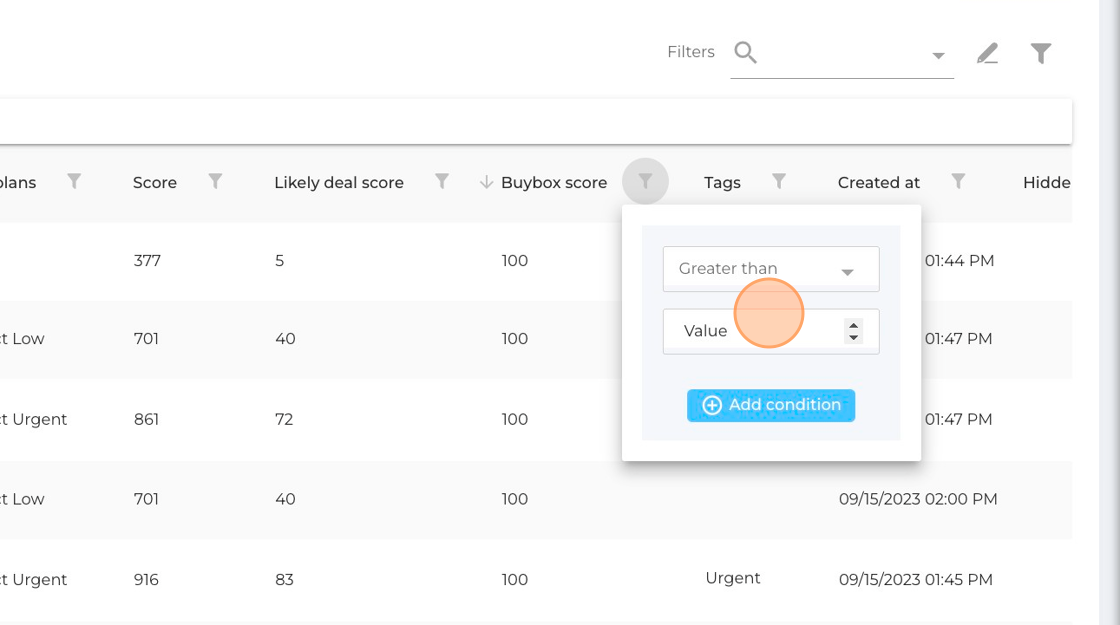Screen dimensions: 1120x625
Task: Click Buybox score 100 in the 377 row
Action: click(514, 261)
